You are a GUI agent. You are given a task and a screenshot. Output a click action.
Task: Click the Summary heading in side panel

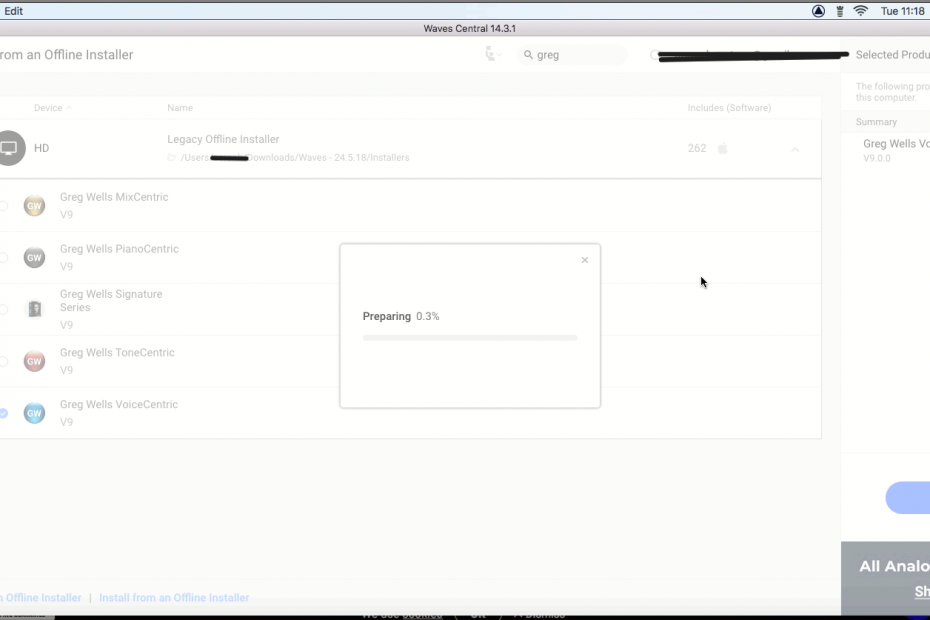click(876, 122)
